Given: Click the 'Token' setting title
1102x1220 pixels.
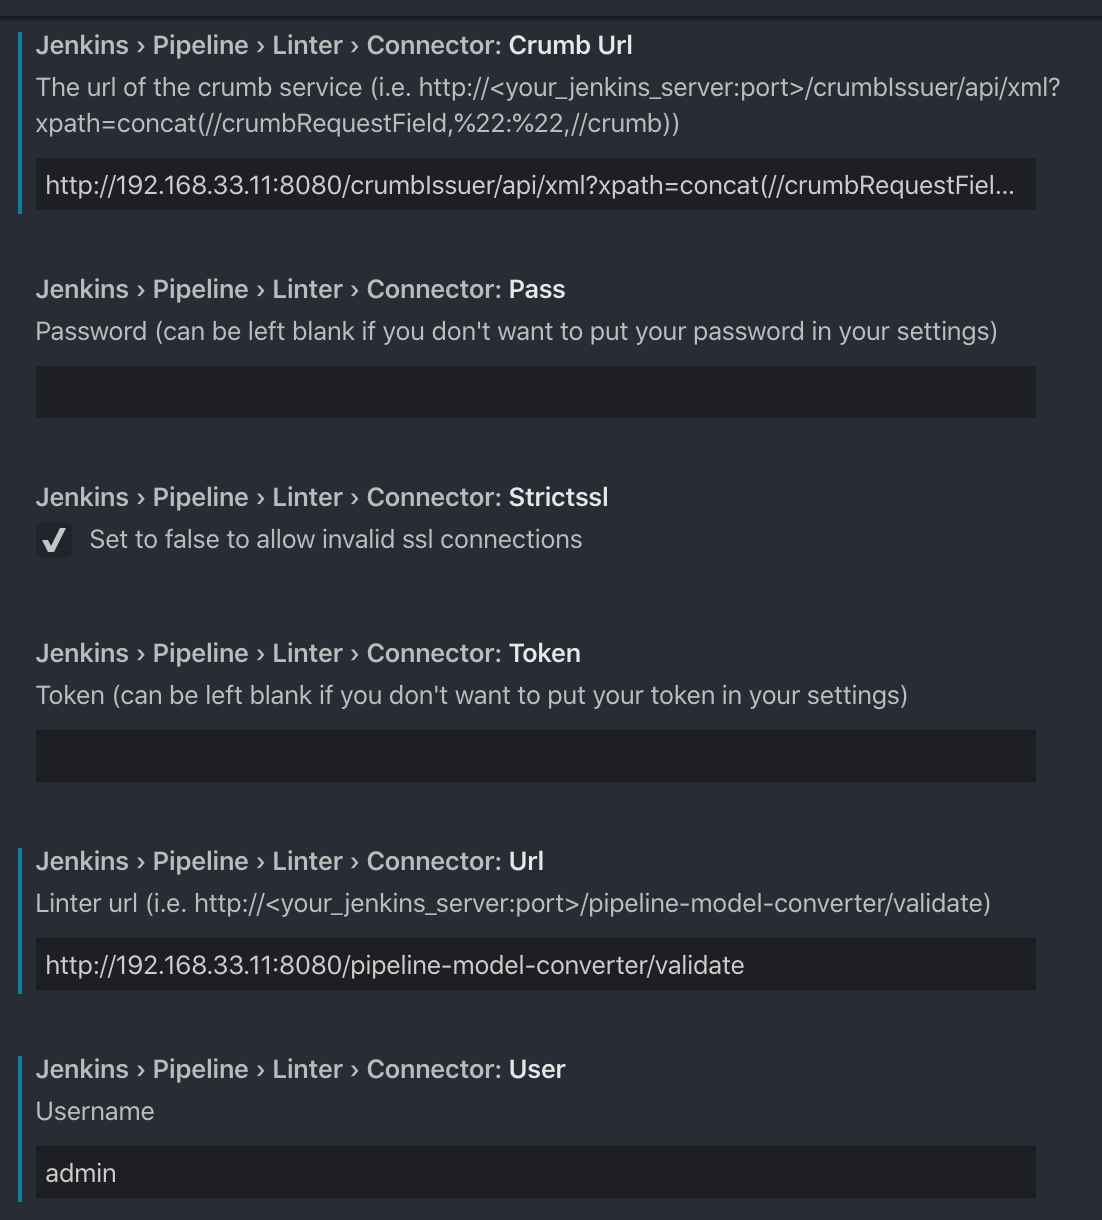Looking at the screenshot, I should (545, 653).
